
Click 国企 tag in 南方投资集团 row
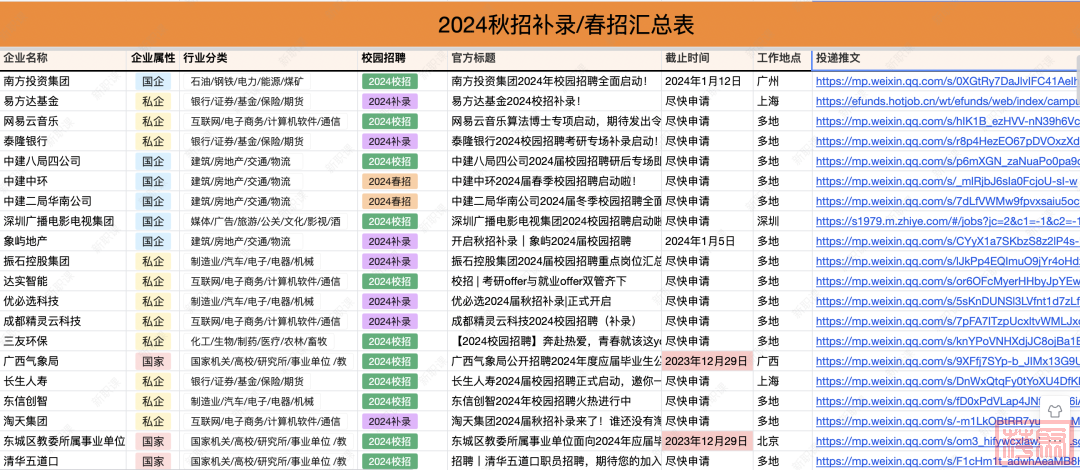coord(153,81)
